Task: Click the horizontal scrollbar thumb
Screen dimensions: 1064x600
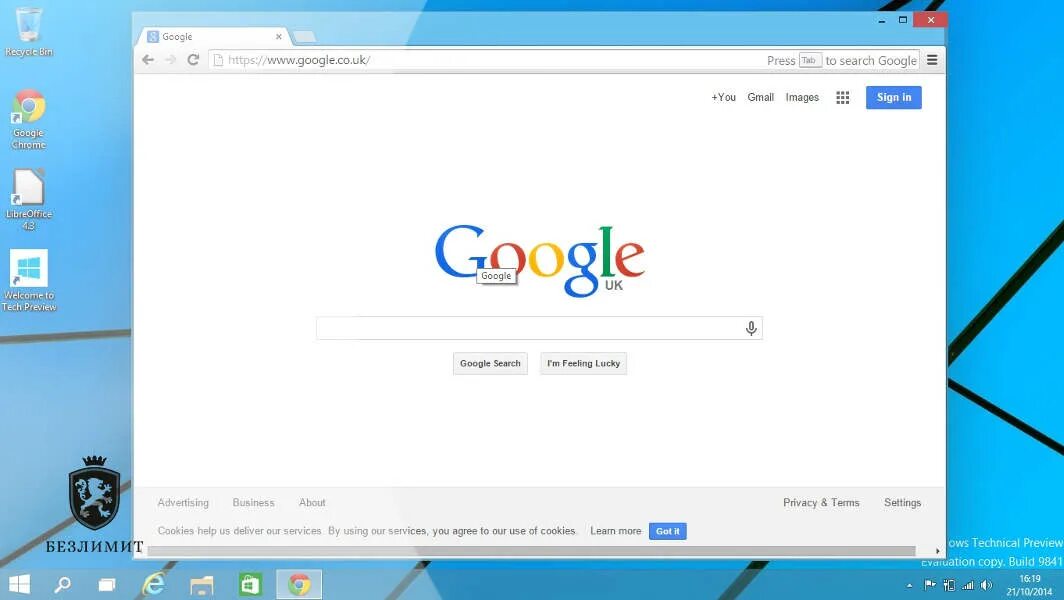Action: click(531, 551)
